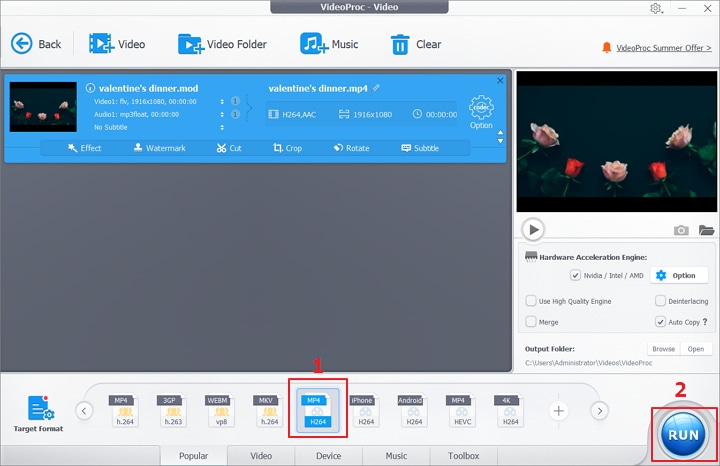Select MP4 HEVC format preset
The image size is (720, 466).
[x=462, y=410]
